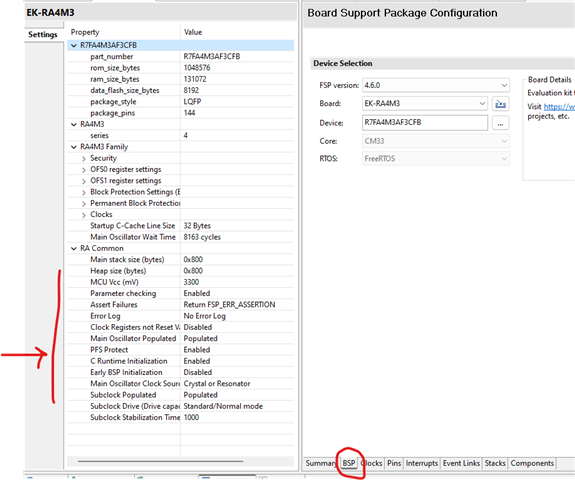Switch to the Event Links tab
The width and height of the screenshot is (575, 480).
pyautogui.click(x=461, y=463)
